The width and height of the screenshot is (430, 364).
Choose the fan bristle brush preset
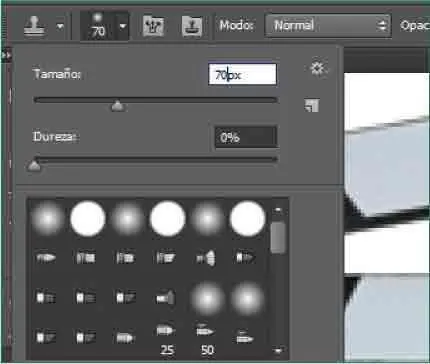pos(206,258)
